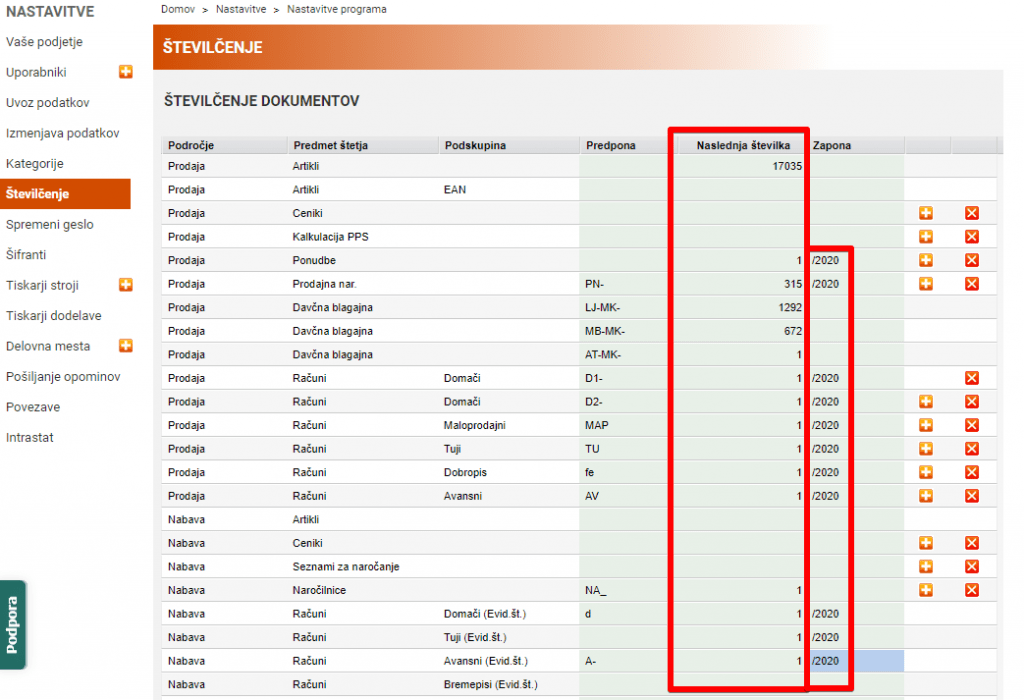
Task: Open Tiskarji stroji settings
Action: click(x=42, y=285)
